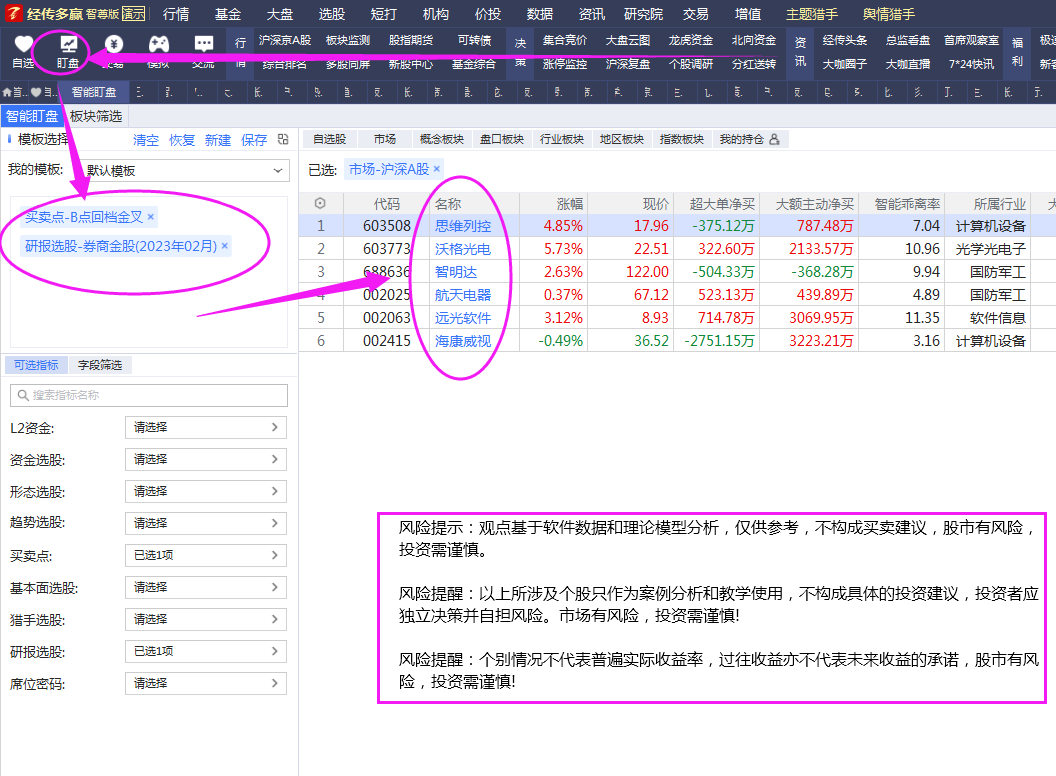Image resolution: width=1056 pixels, height=776 pixels.
Task: Click 保存 to save the template
Action: pos(254,140)
